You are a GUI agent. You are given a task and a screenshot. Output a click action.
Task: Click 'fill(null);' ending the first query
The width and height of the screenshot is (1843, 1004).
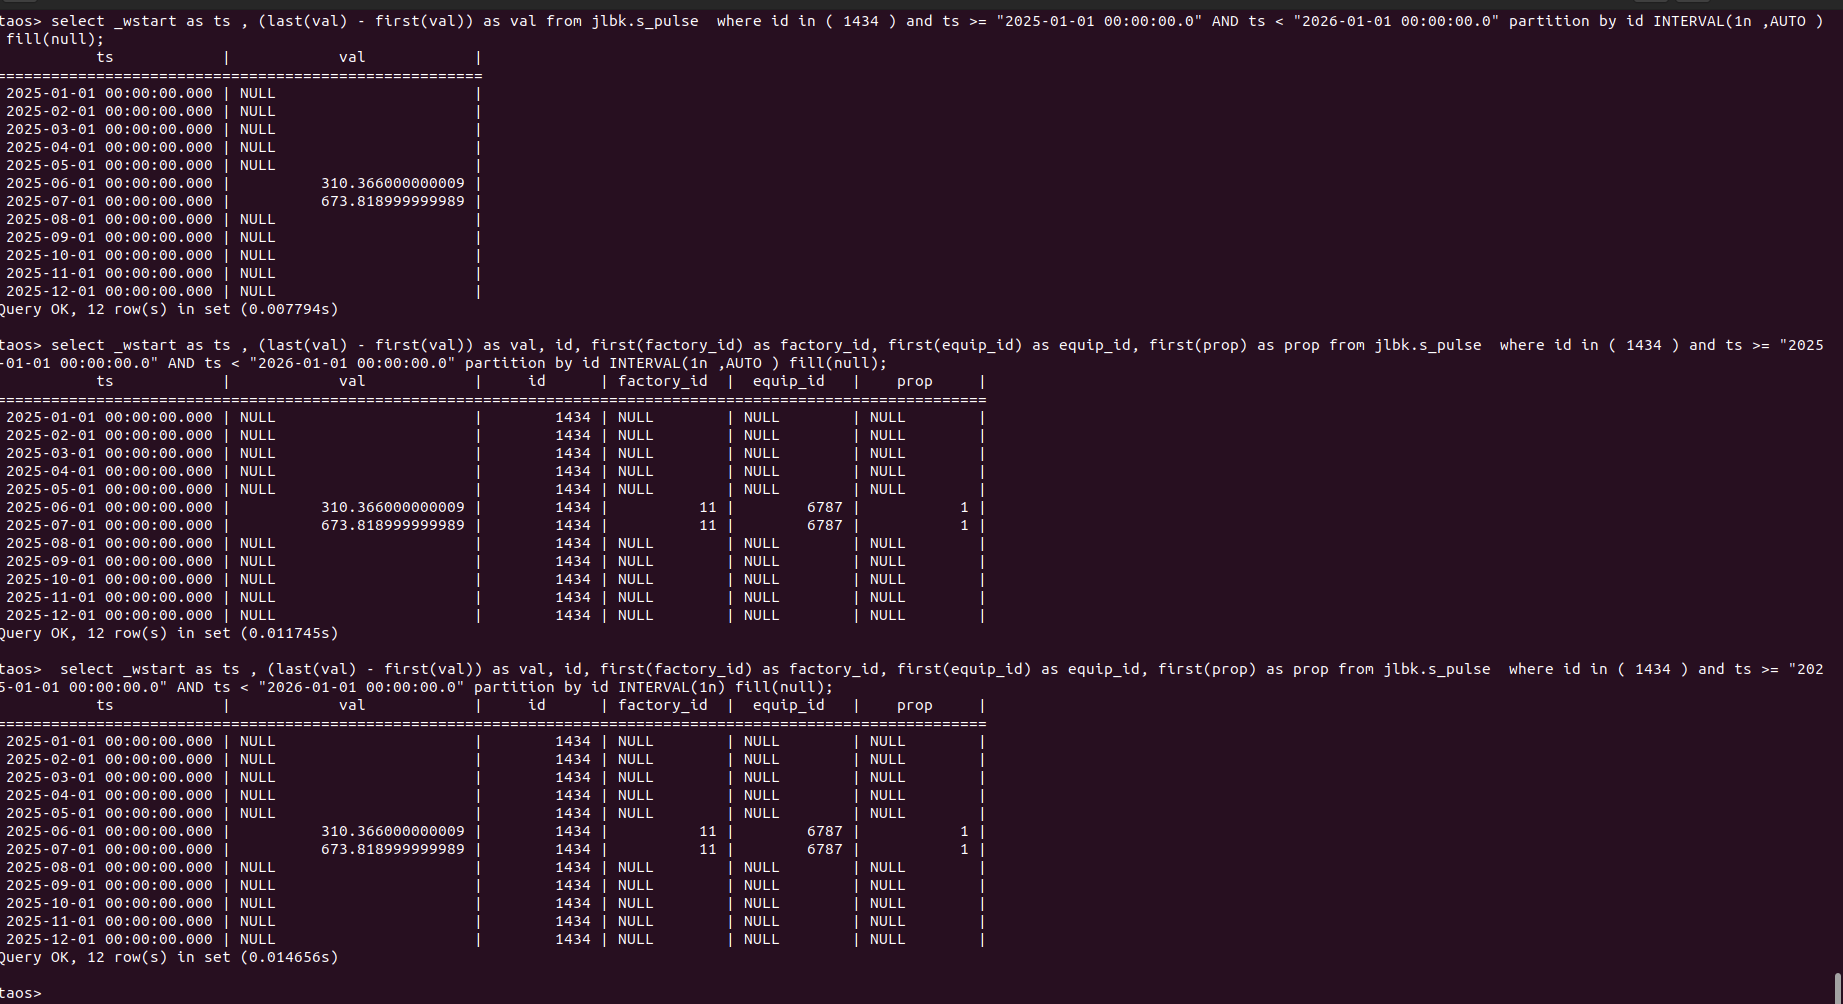click(55, 39)
